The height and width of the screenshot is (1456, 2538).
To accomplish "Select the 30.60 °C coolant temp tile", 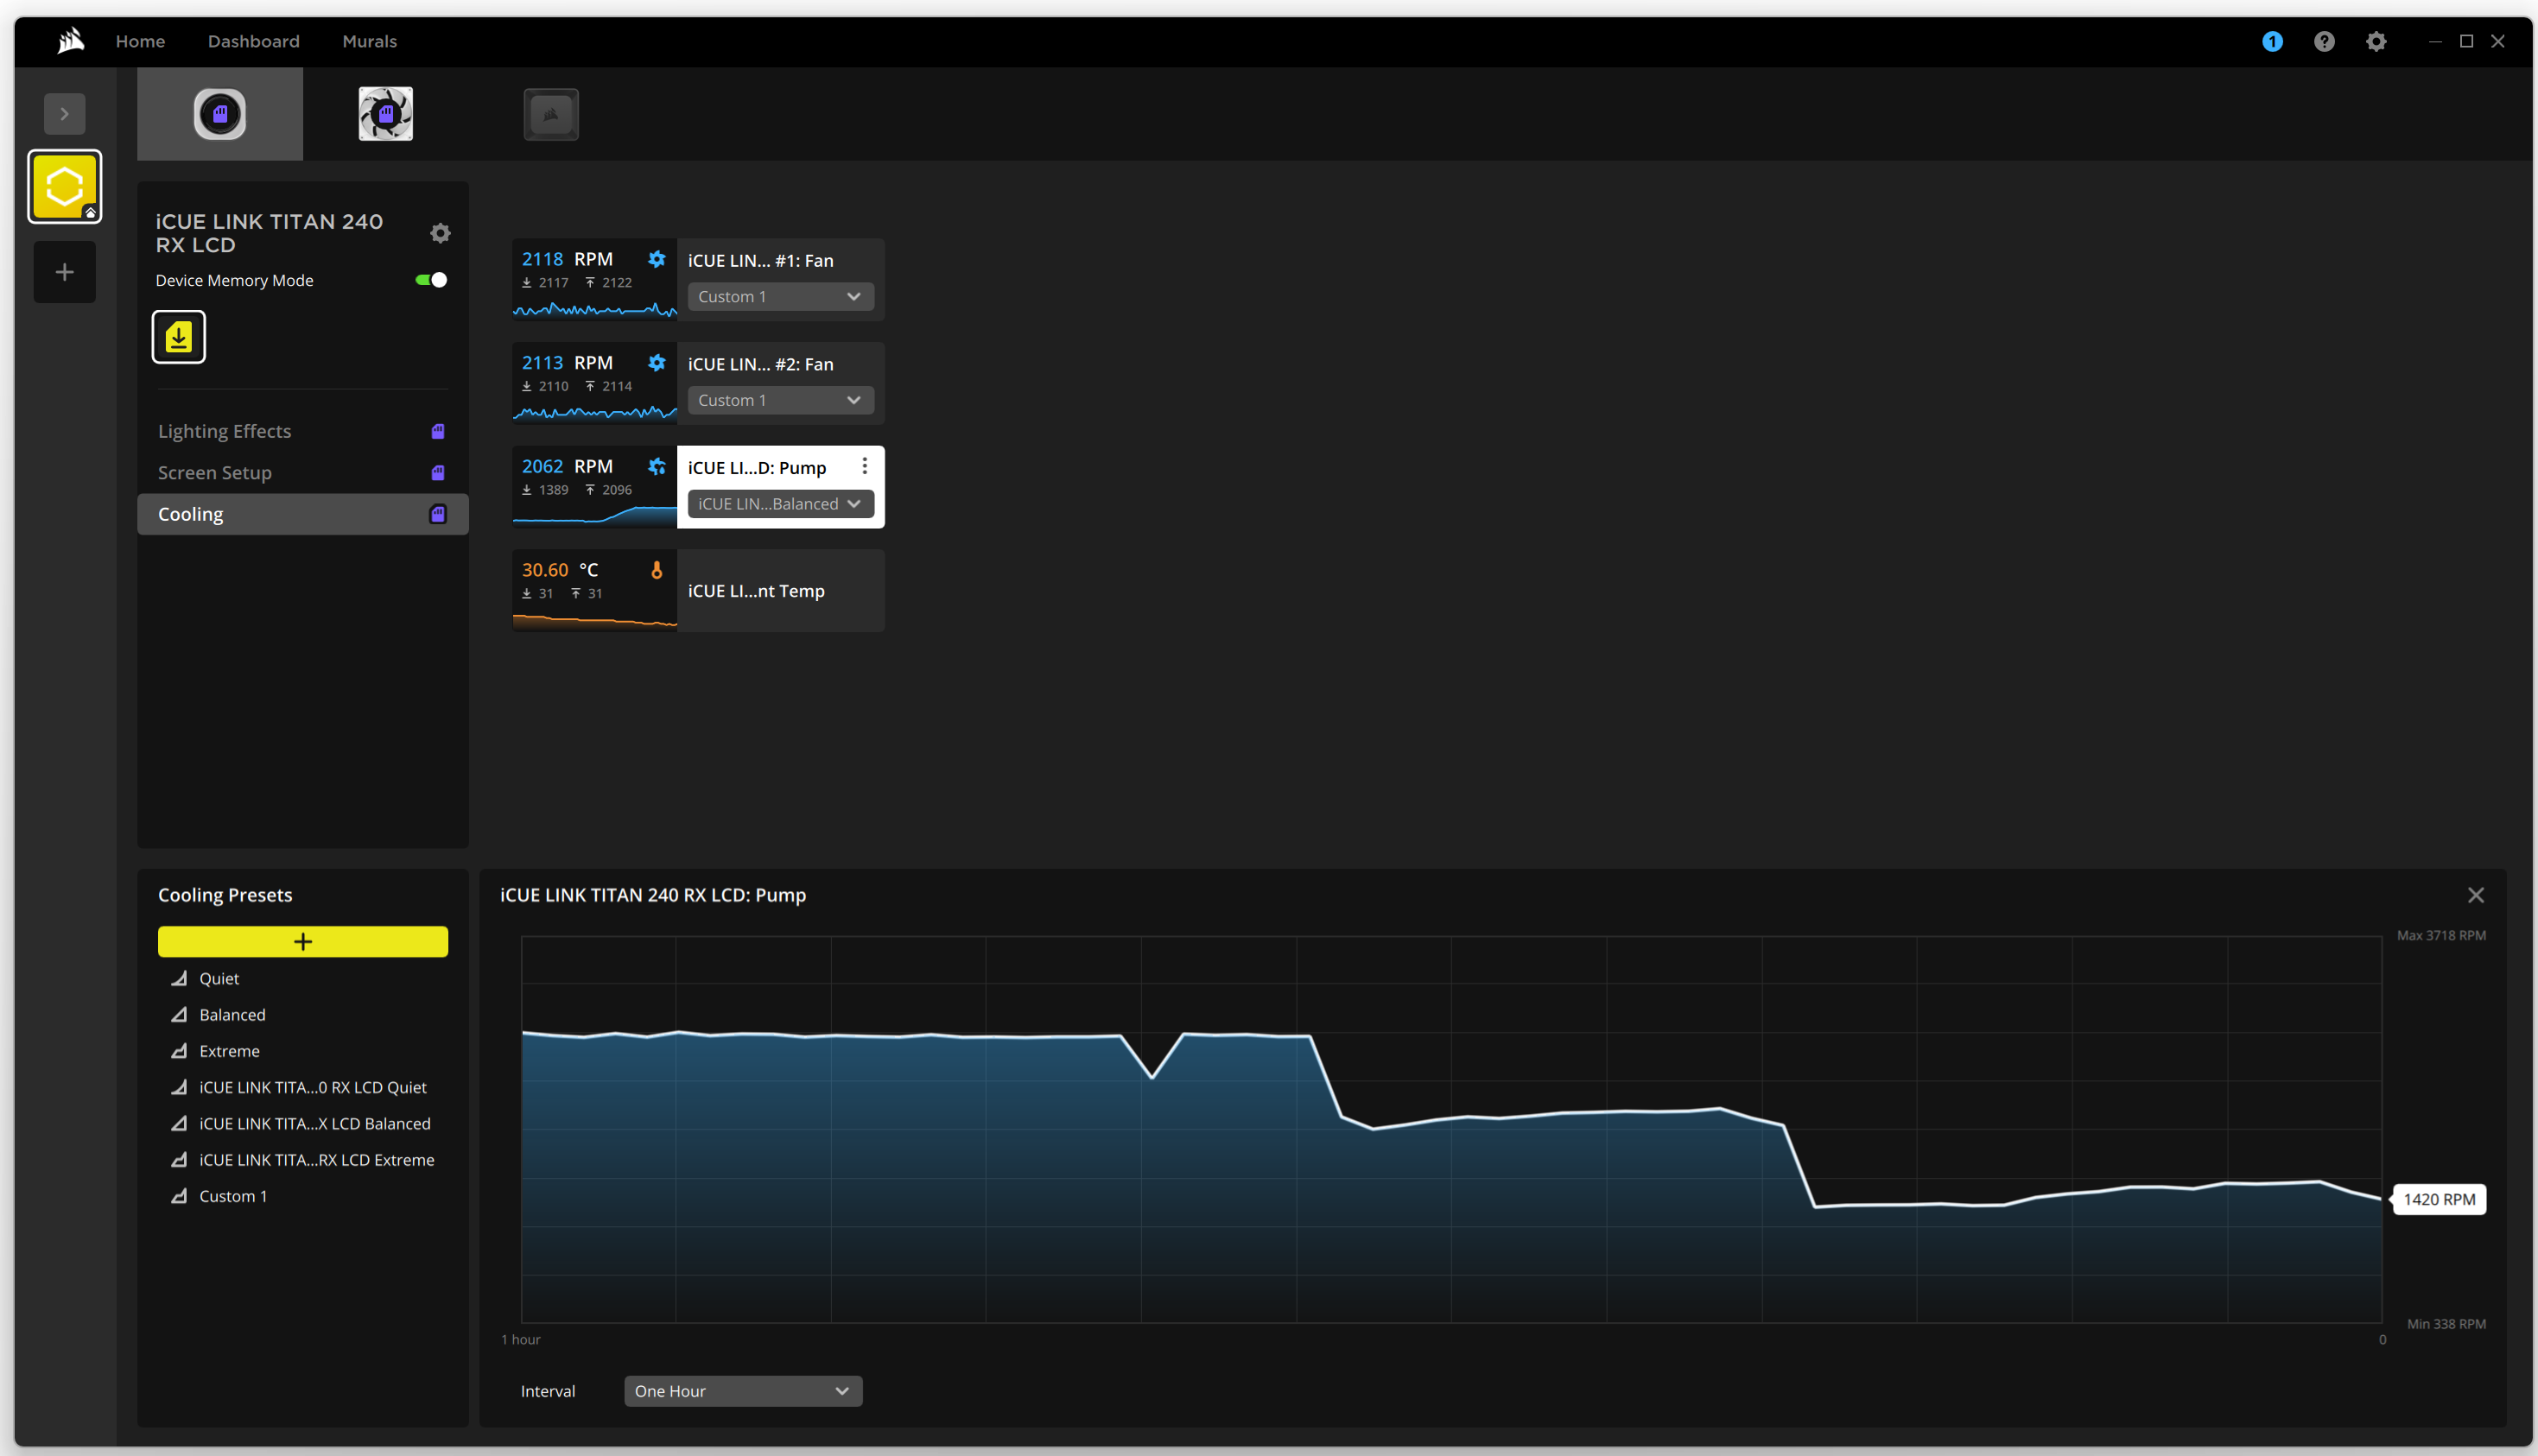I will tap(595, 591).
